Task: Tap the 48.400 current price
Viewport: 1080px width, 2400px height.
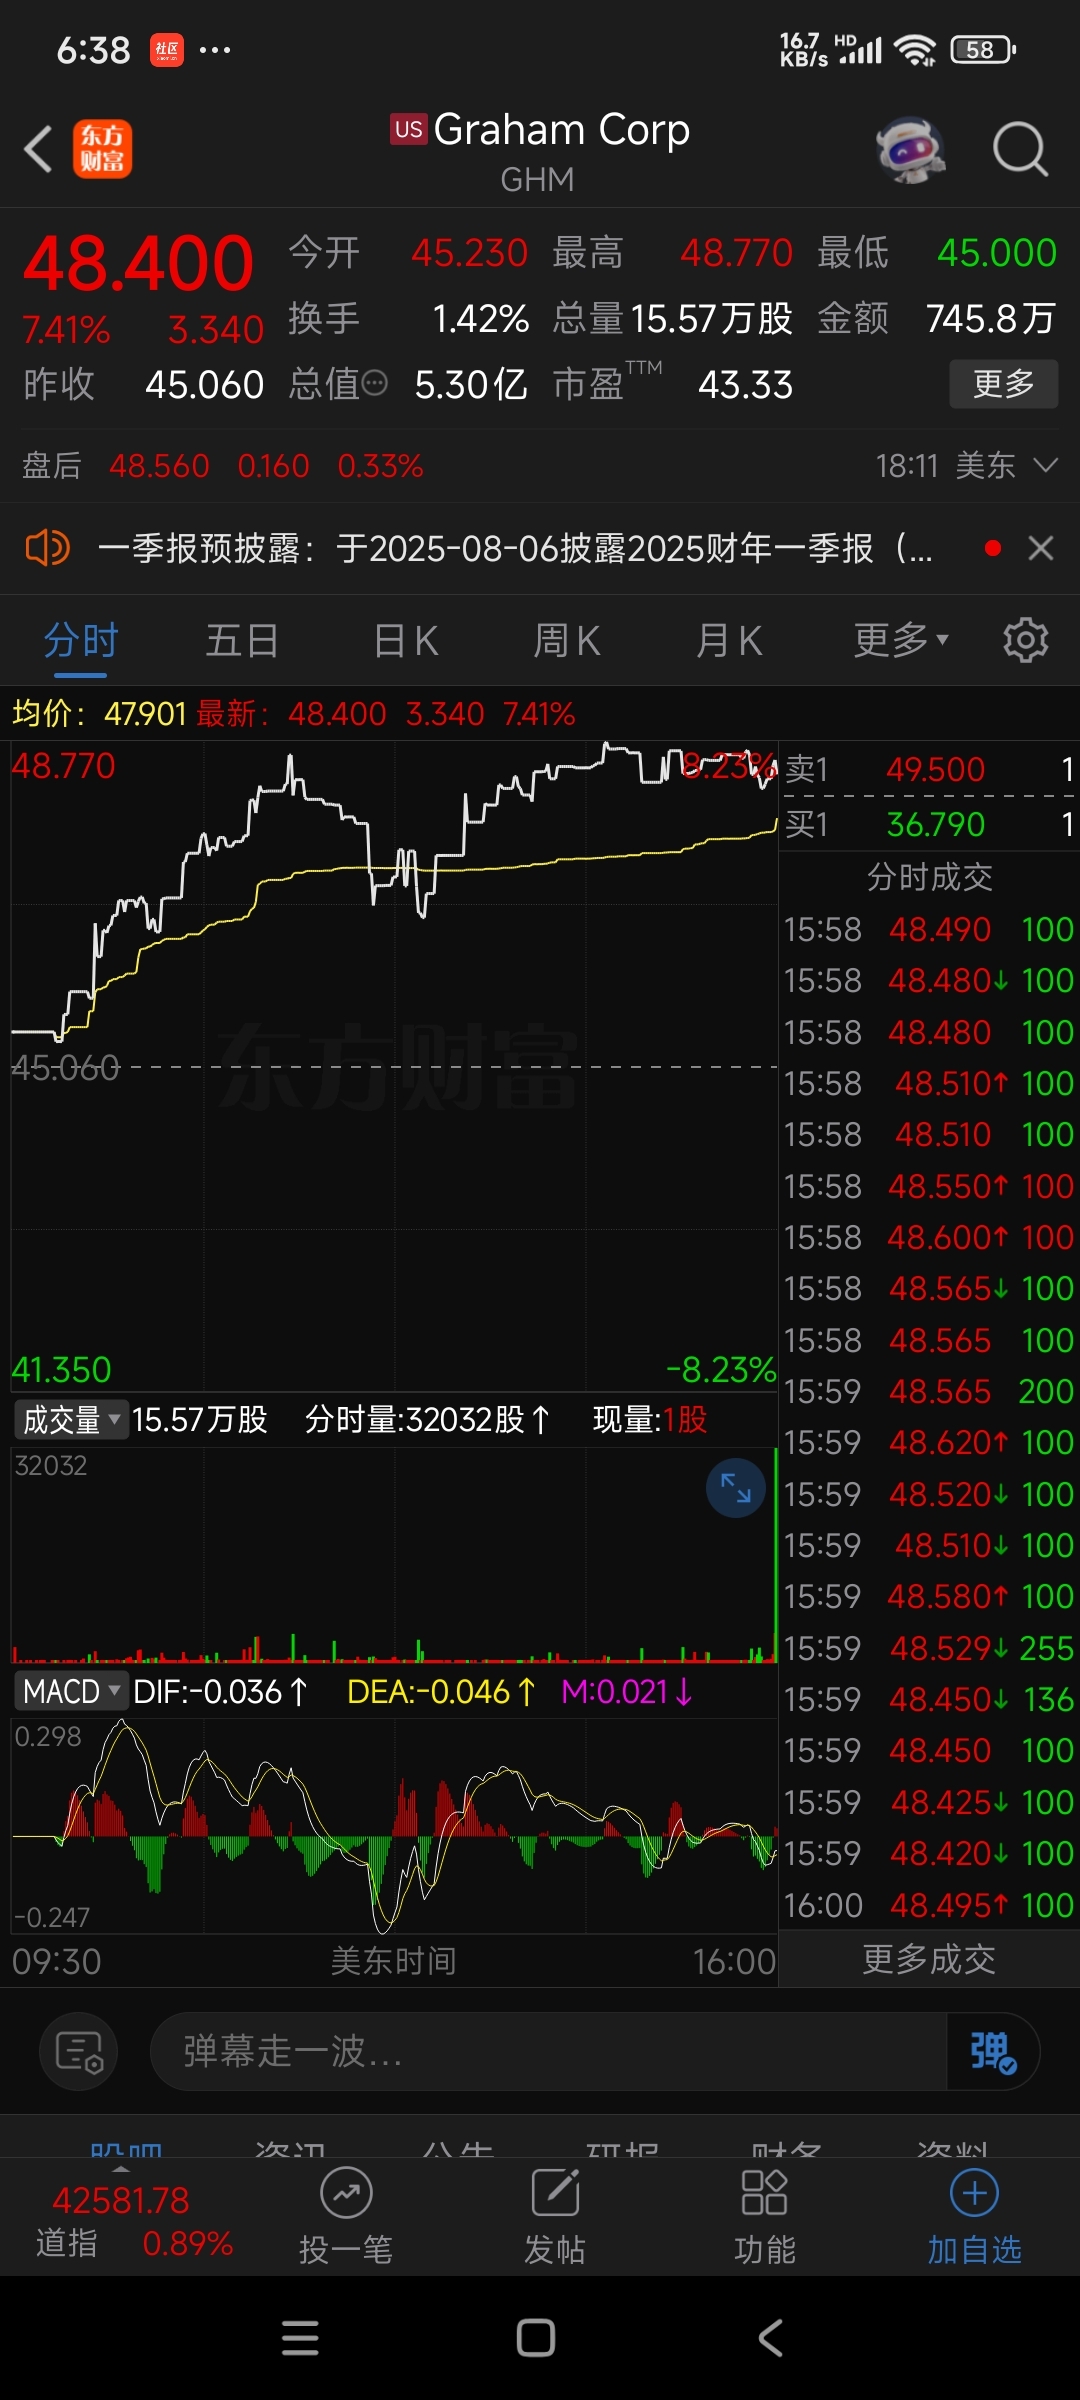Action: coord(138,264)
